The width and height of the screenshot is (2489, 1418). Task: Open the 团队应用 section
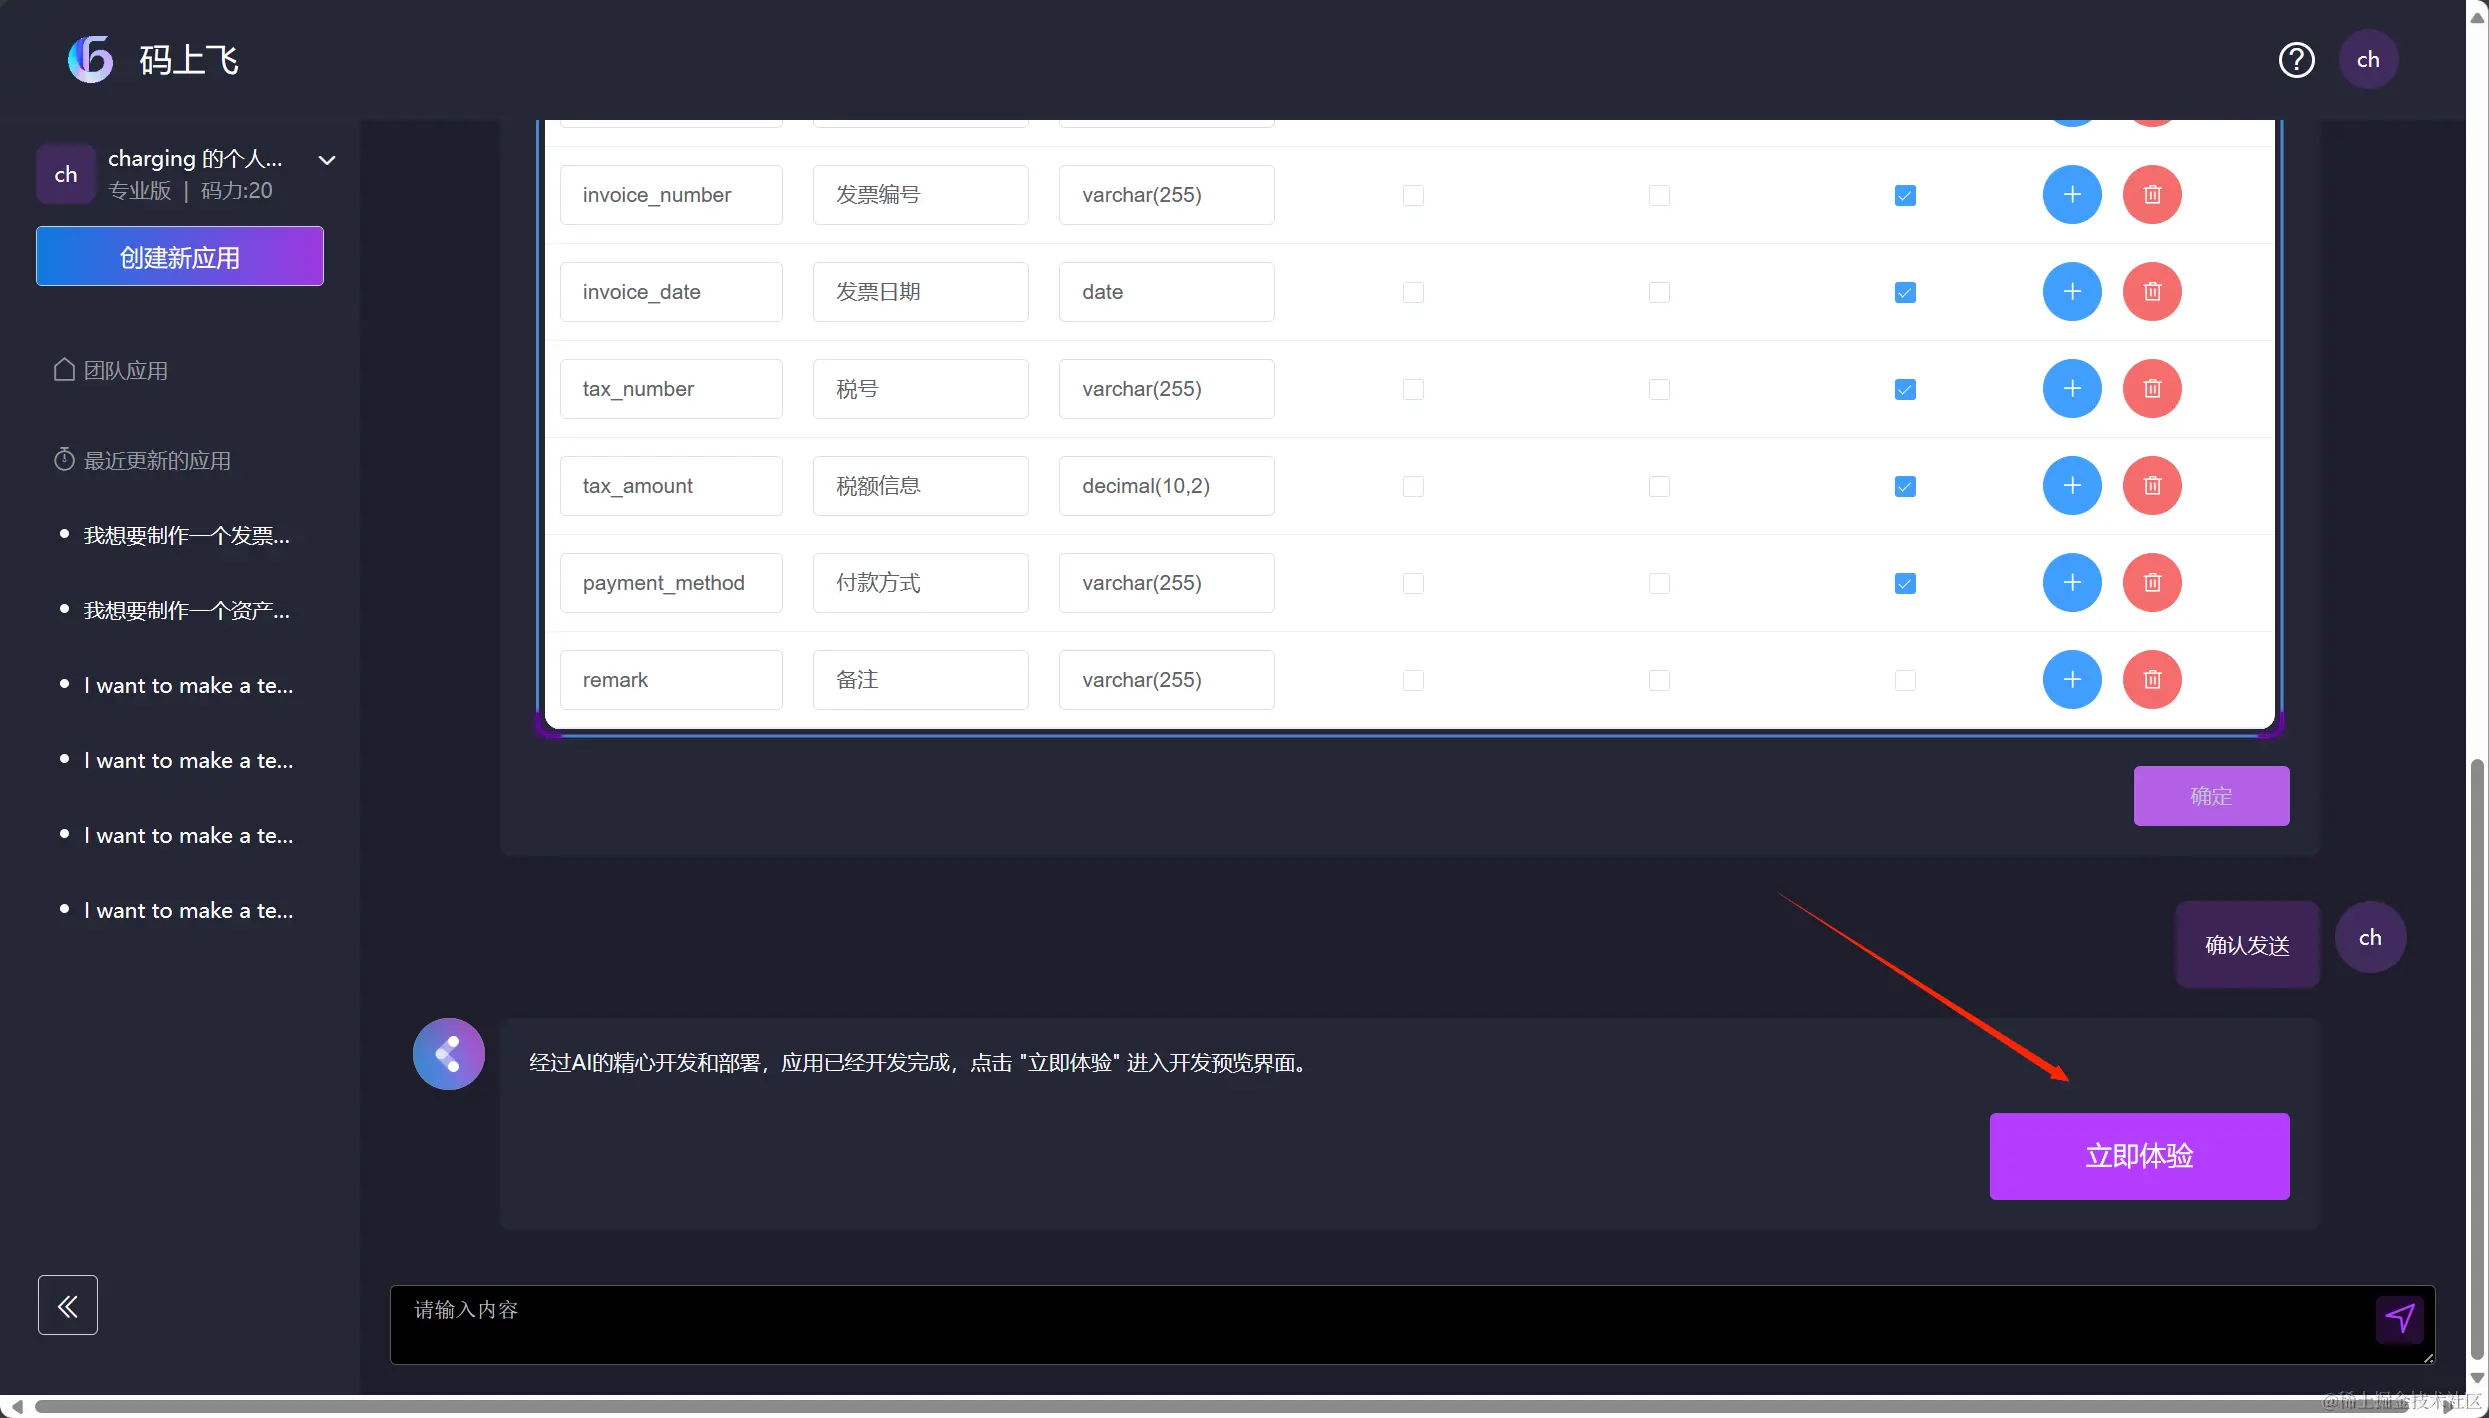[125, 371]
